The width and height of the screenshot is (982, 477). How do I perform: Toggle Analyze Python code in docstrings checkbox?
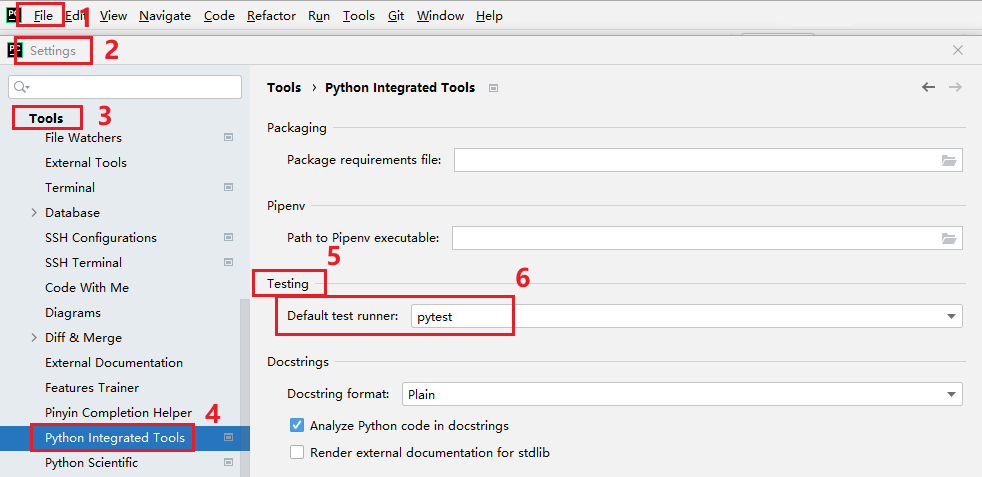(297, 425)
